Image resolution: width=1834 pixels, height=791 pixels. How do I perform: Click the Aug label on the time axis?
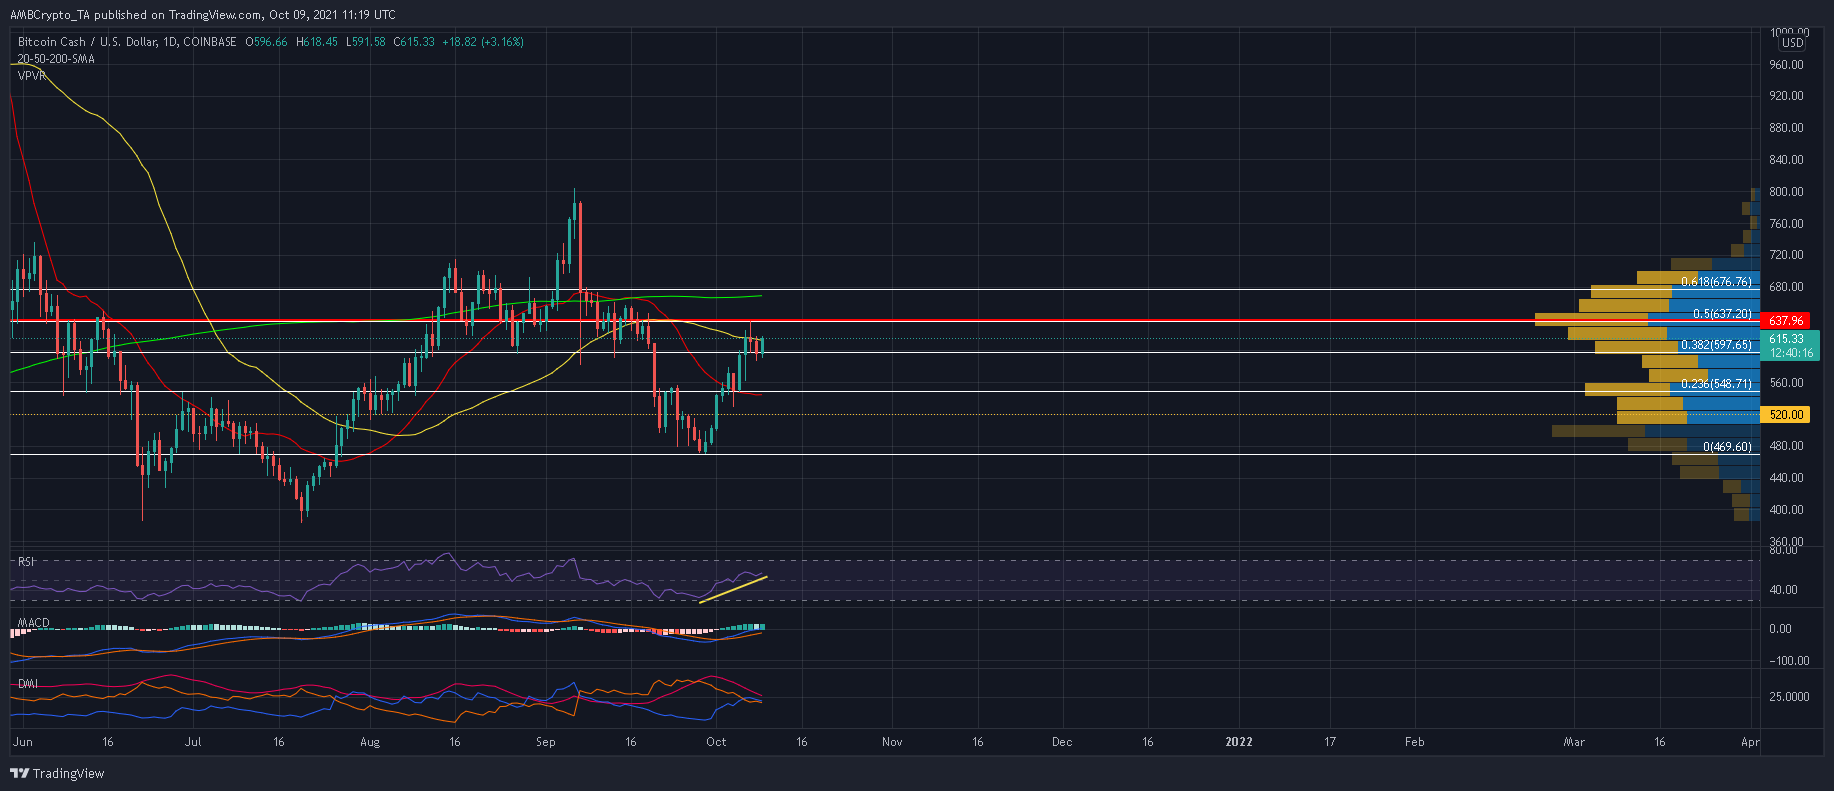370,742
